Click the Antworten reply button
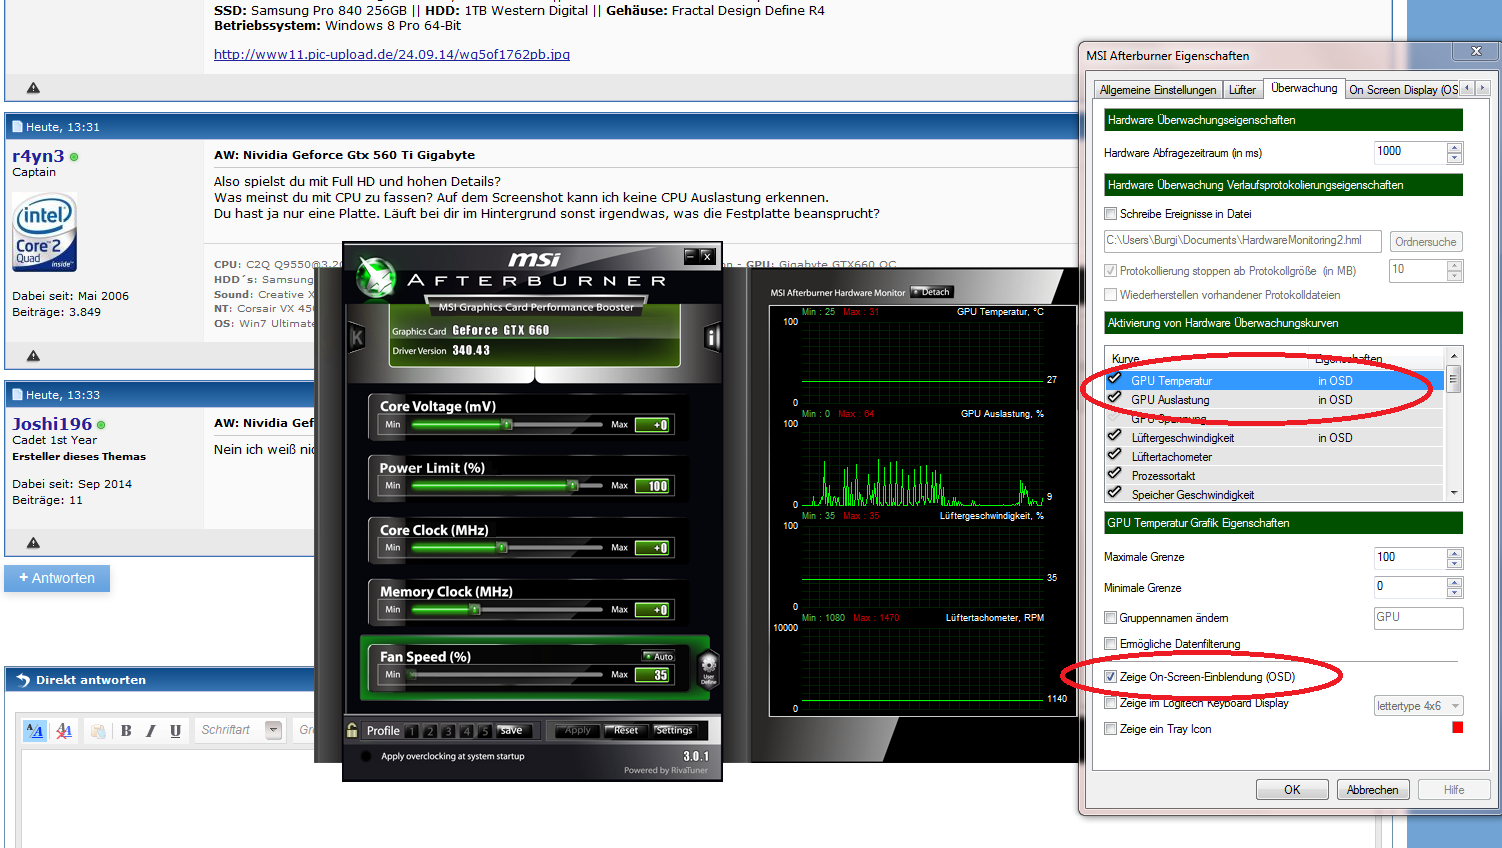 [x=57, y=578]
